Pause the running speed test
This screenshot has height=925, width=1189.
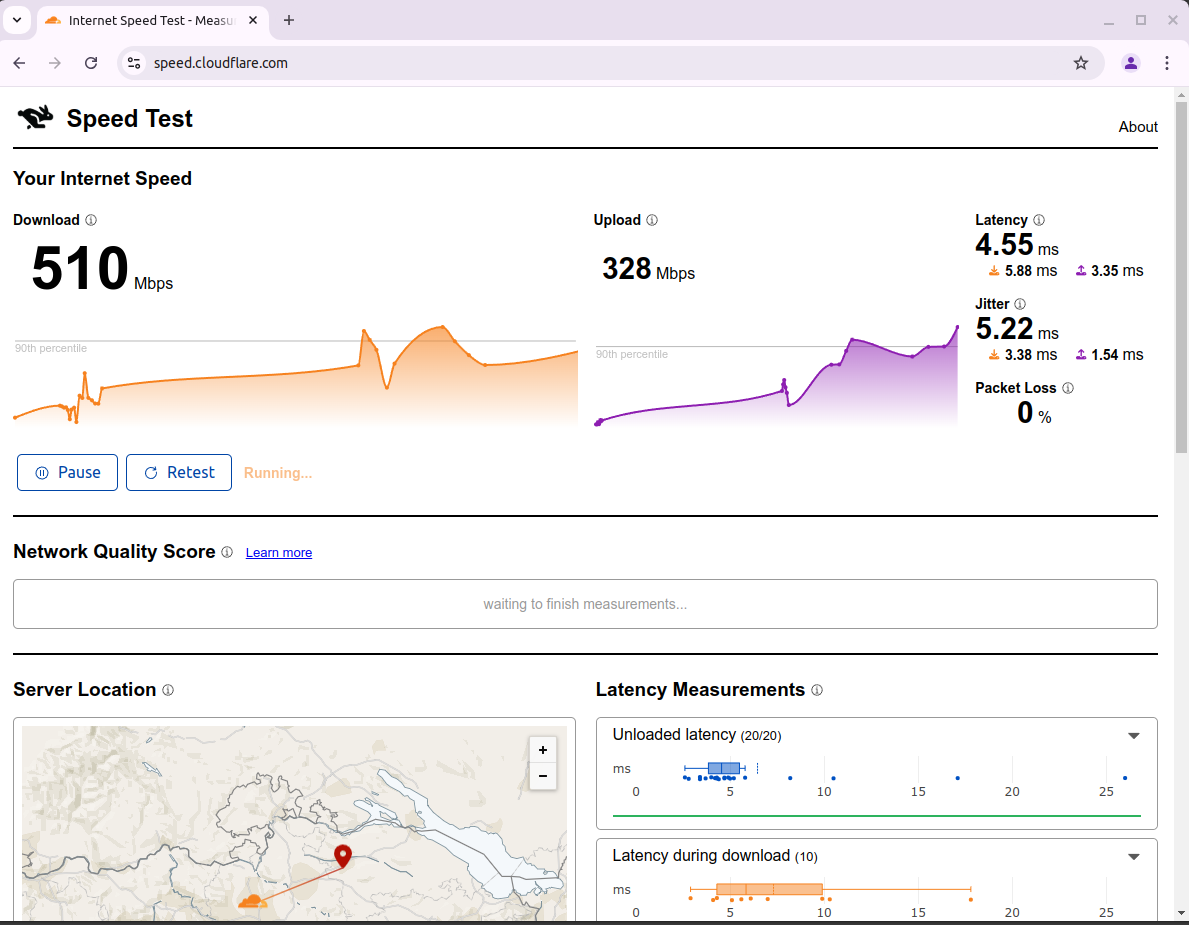tap(68, 473)
